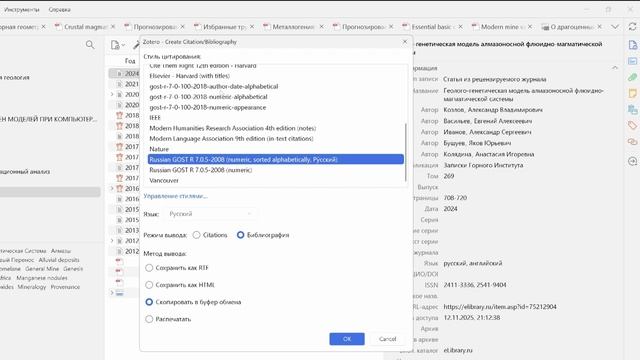Select the Citations output mode radio
Screen dimensions: 640x360
tap(197, 235)
